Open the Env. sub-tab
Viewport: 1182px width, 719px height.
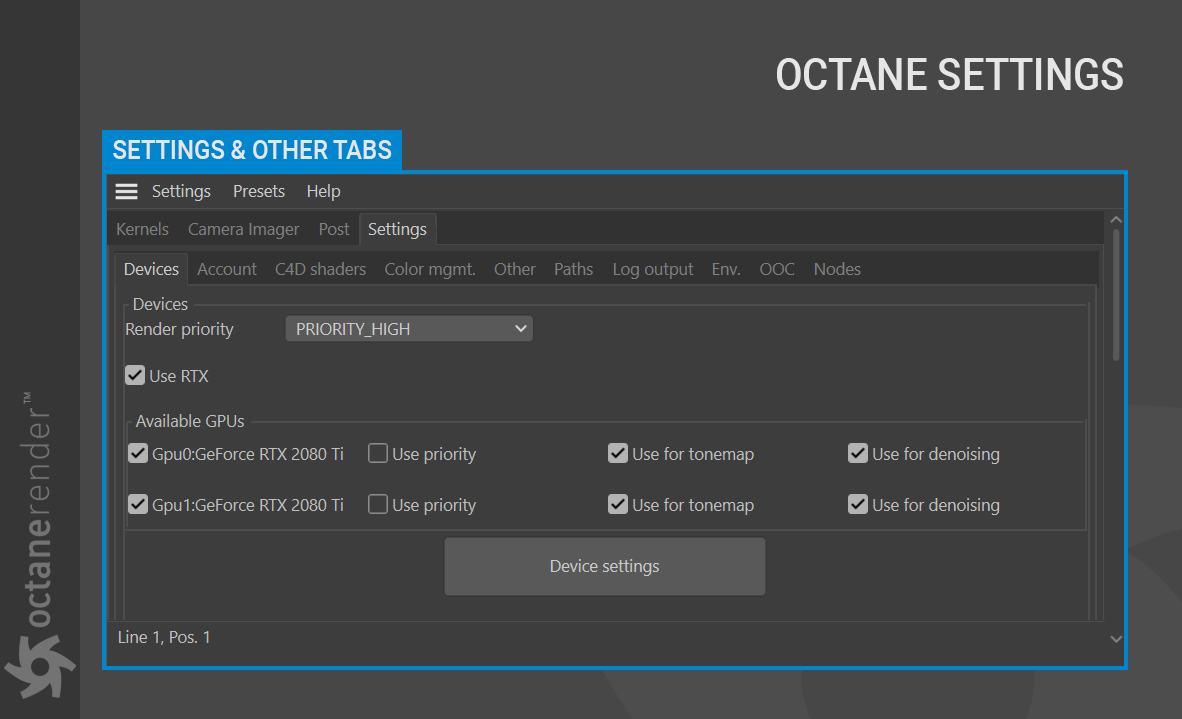(726, 269)
